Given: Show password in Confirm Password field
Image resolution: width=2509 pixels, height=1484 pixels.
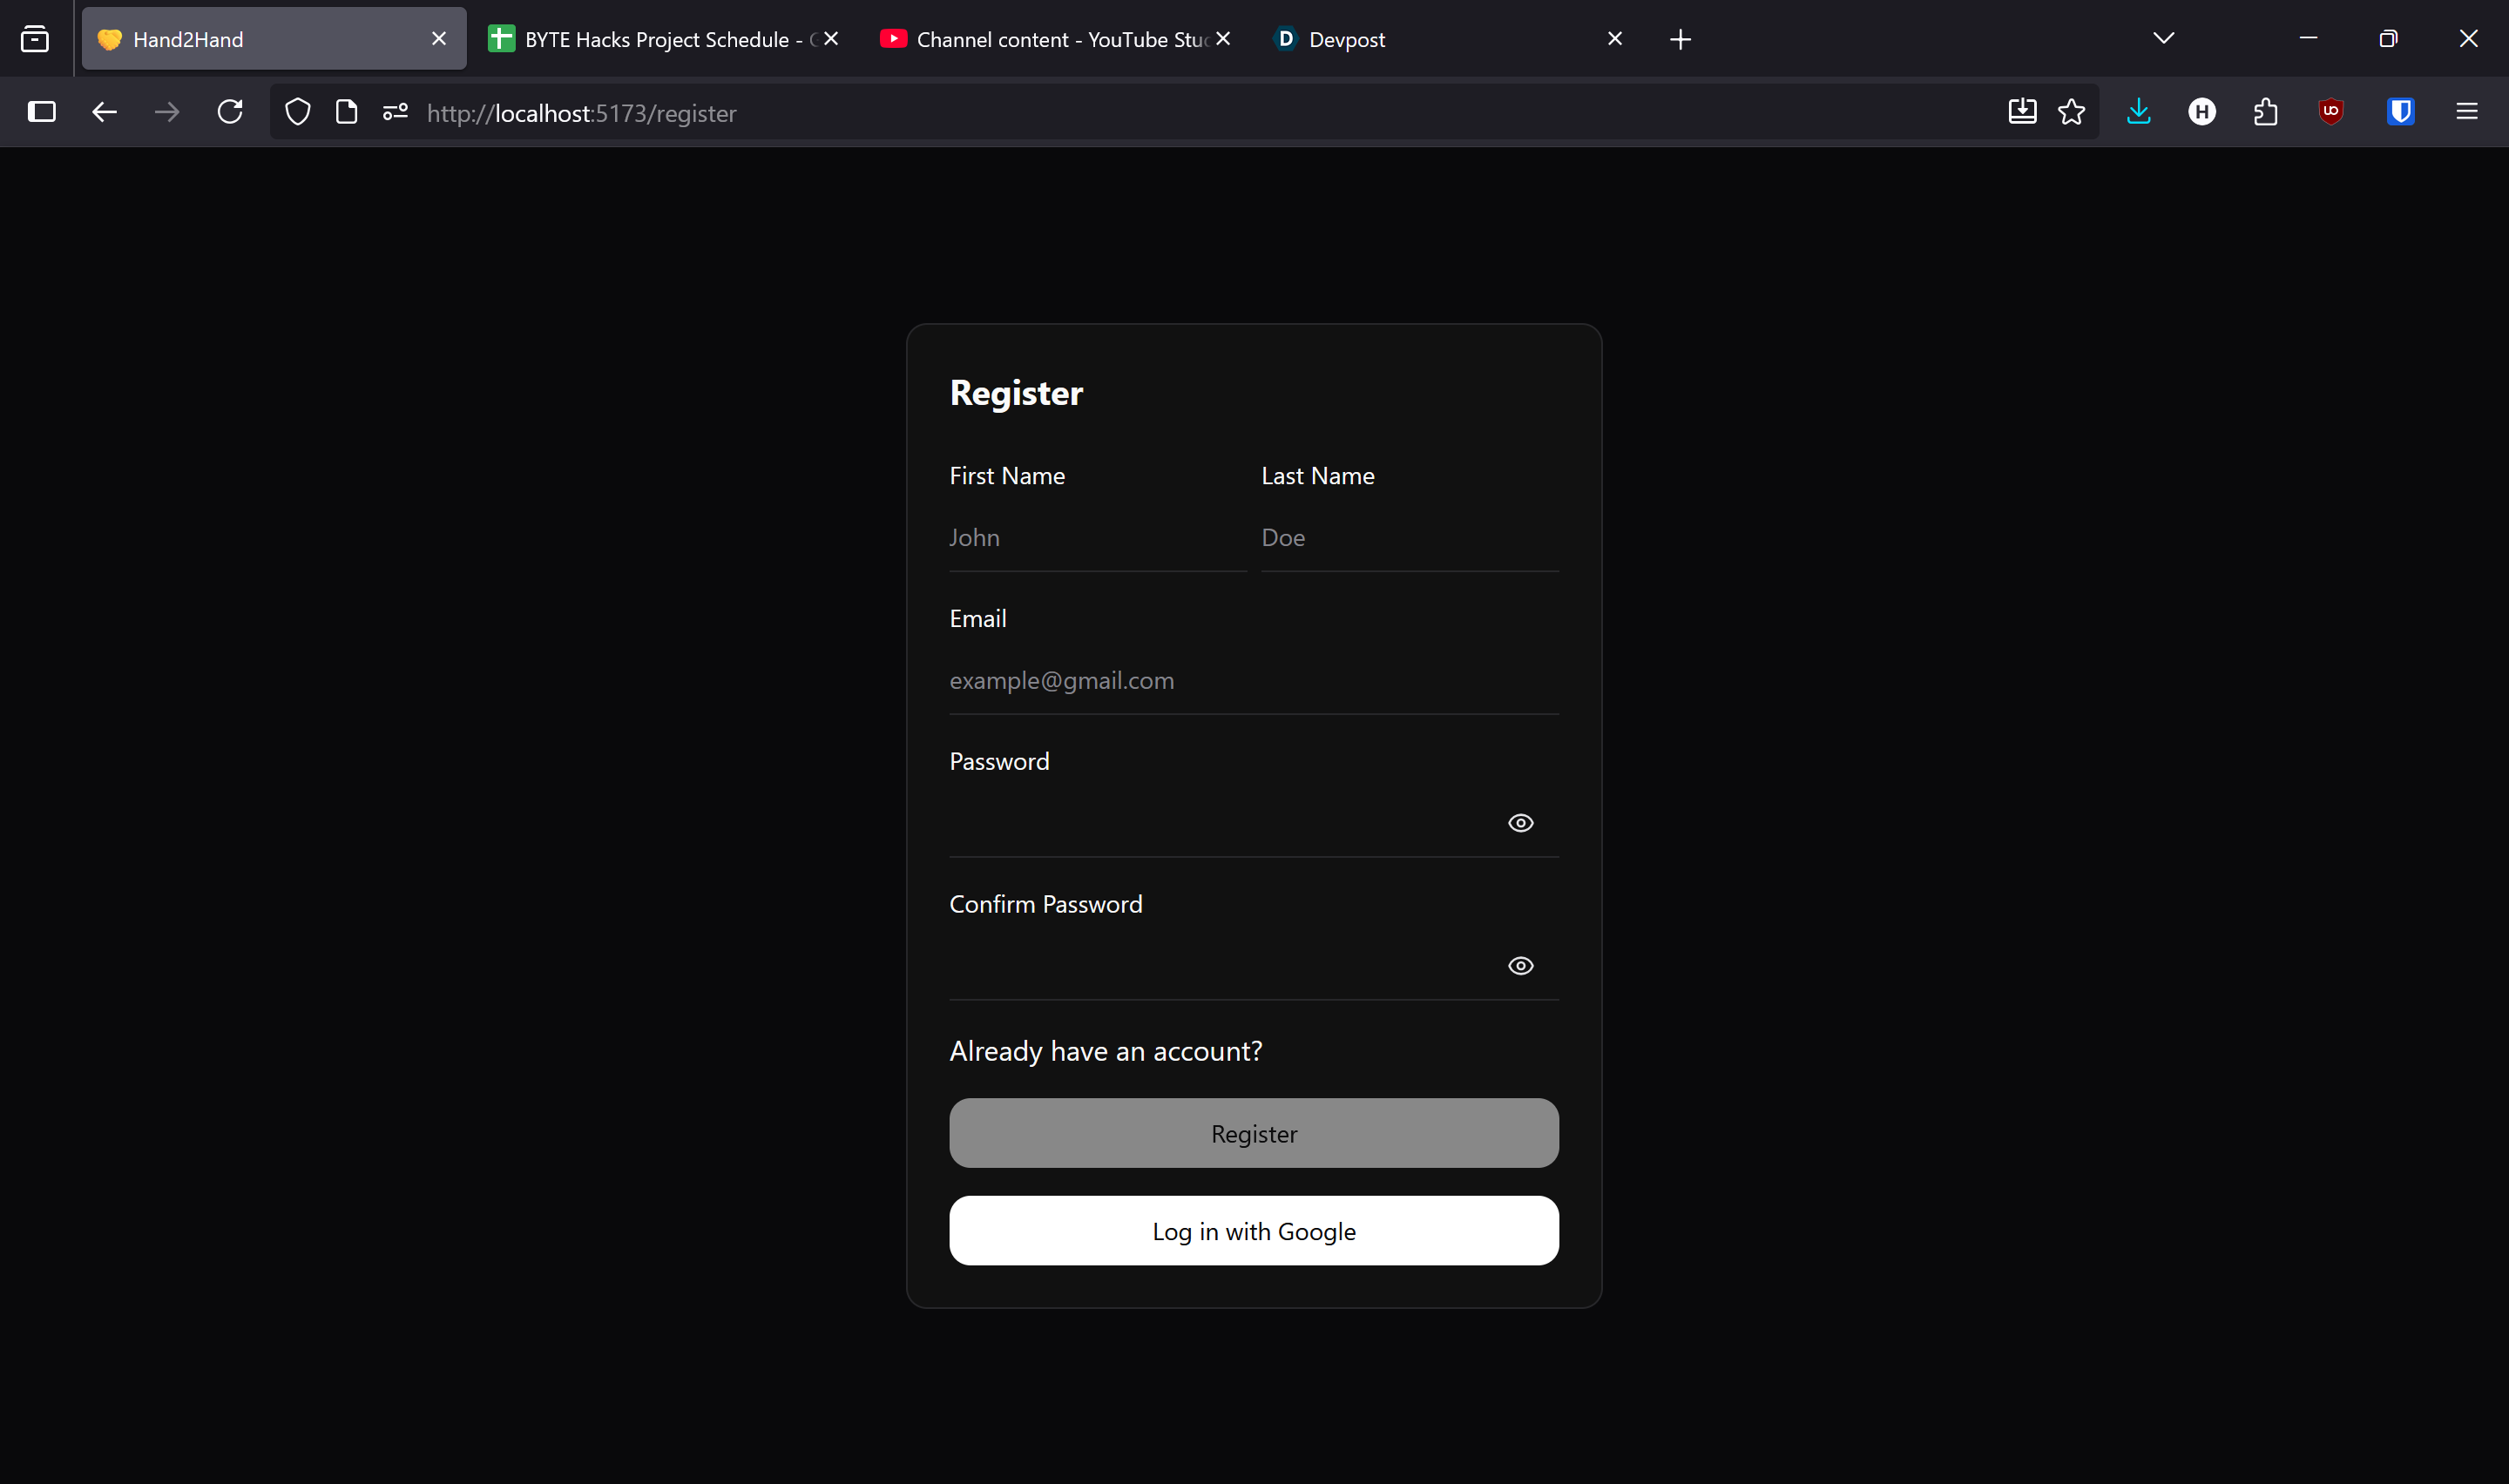Looking at the screenshot, I should [x=1520, y=966].
